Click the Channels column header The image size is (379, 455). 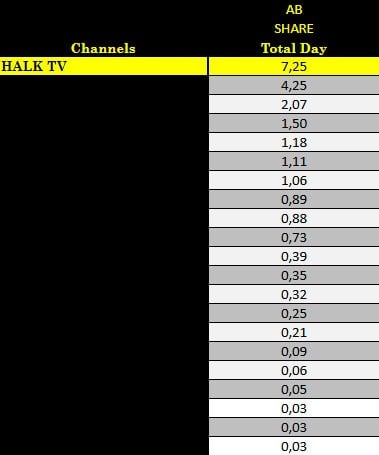tap(103, 48)
